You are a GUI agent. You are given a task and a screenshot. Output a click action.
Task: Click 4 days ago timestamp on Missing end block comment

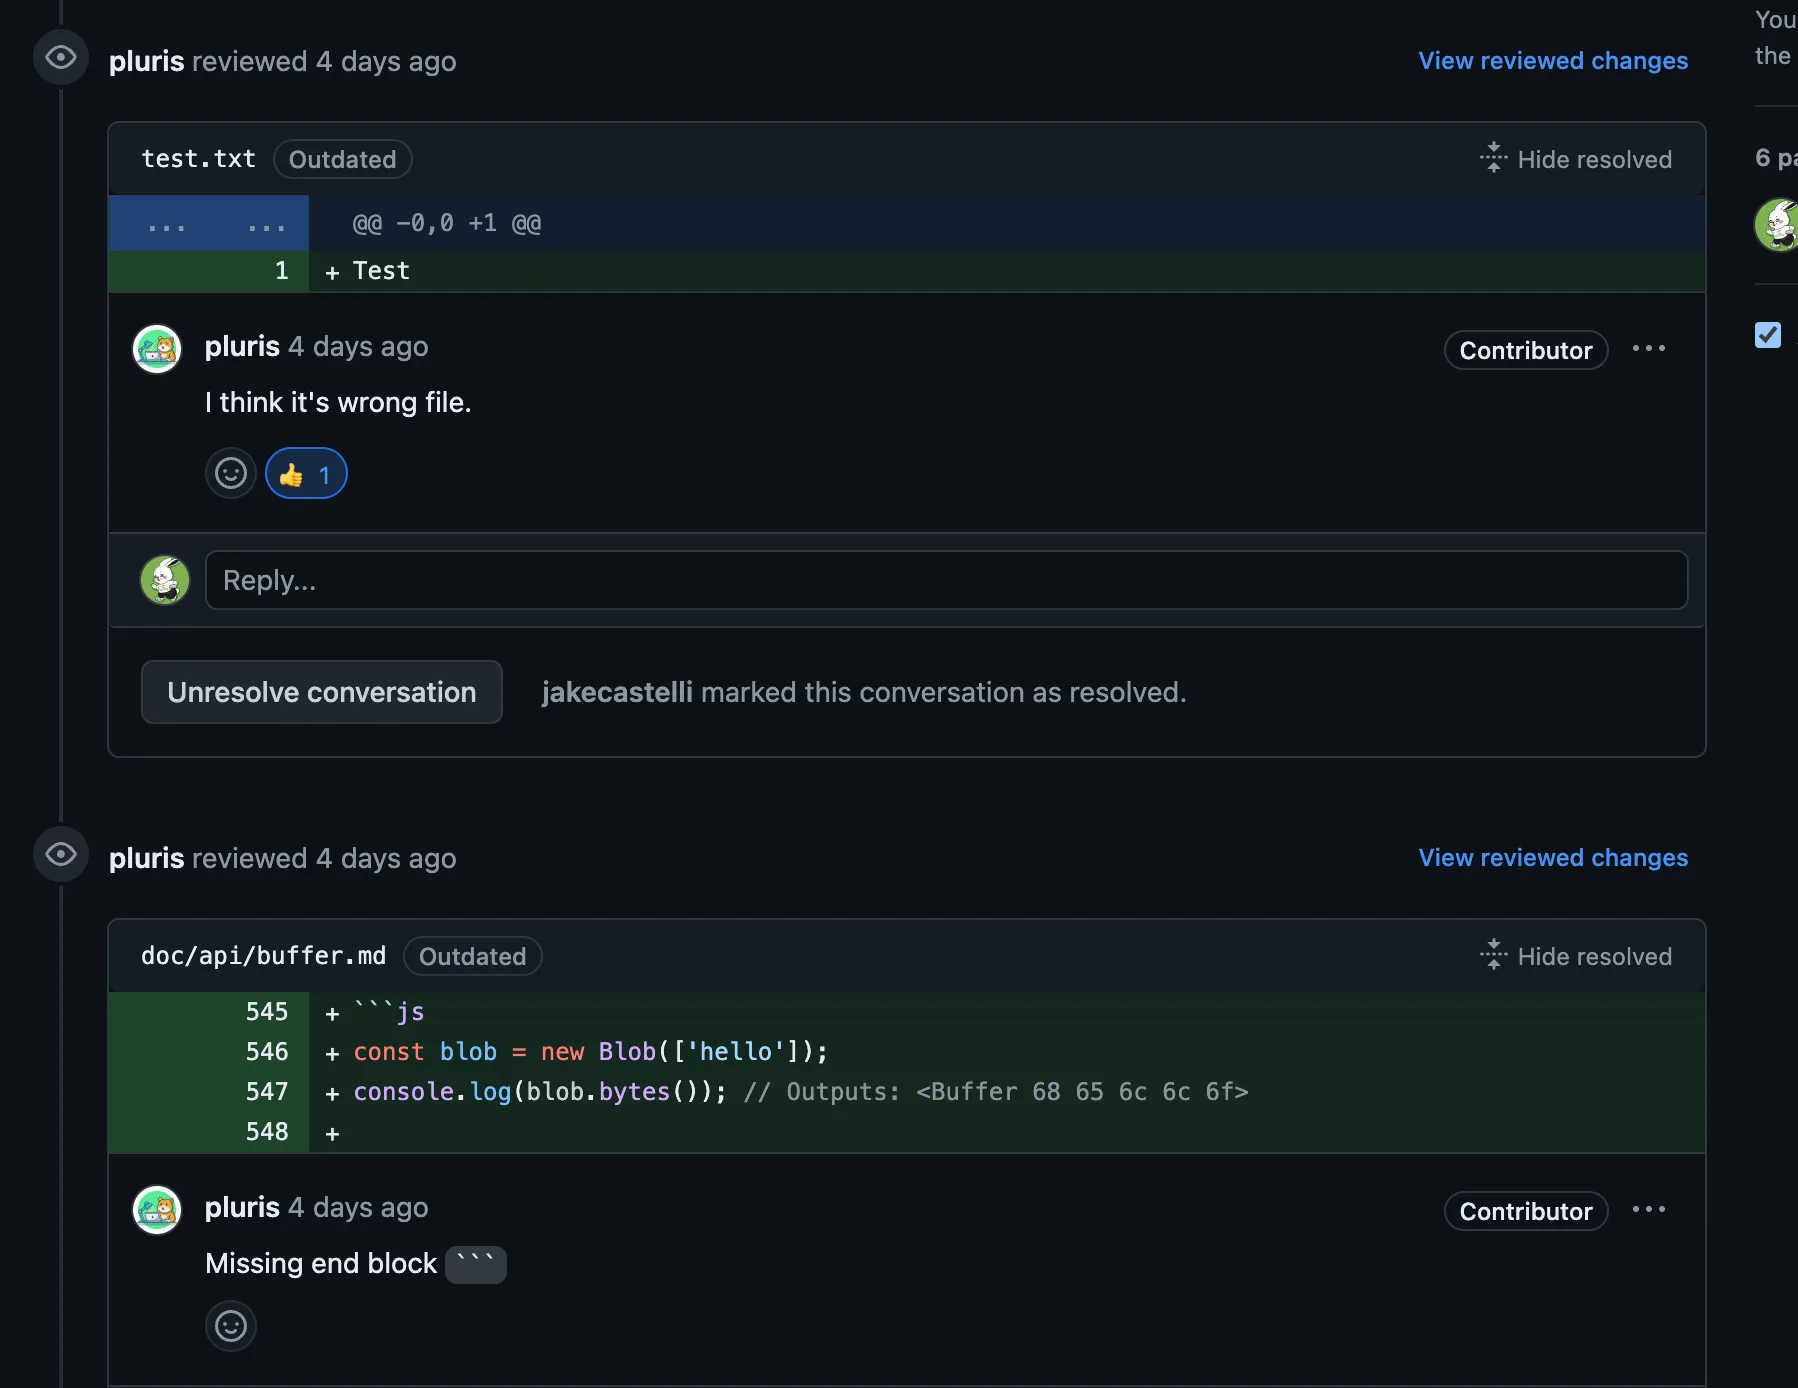pyautogui.click(x=358, y=1207)
